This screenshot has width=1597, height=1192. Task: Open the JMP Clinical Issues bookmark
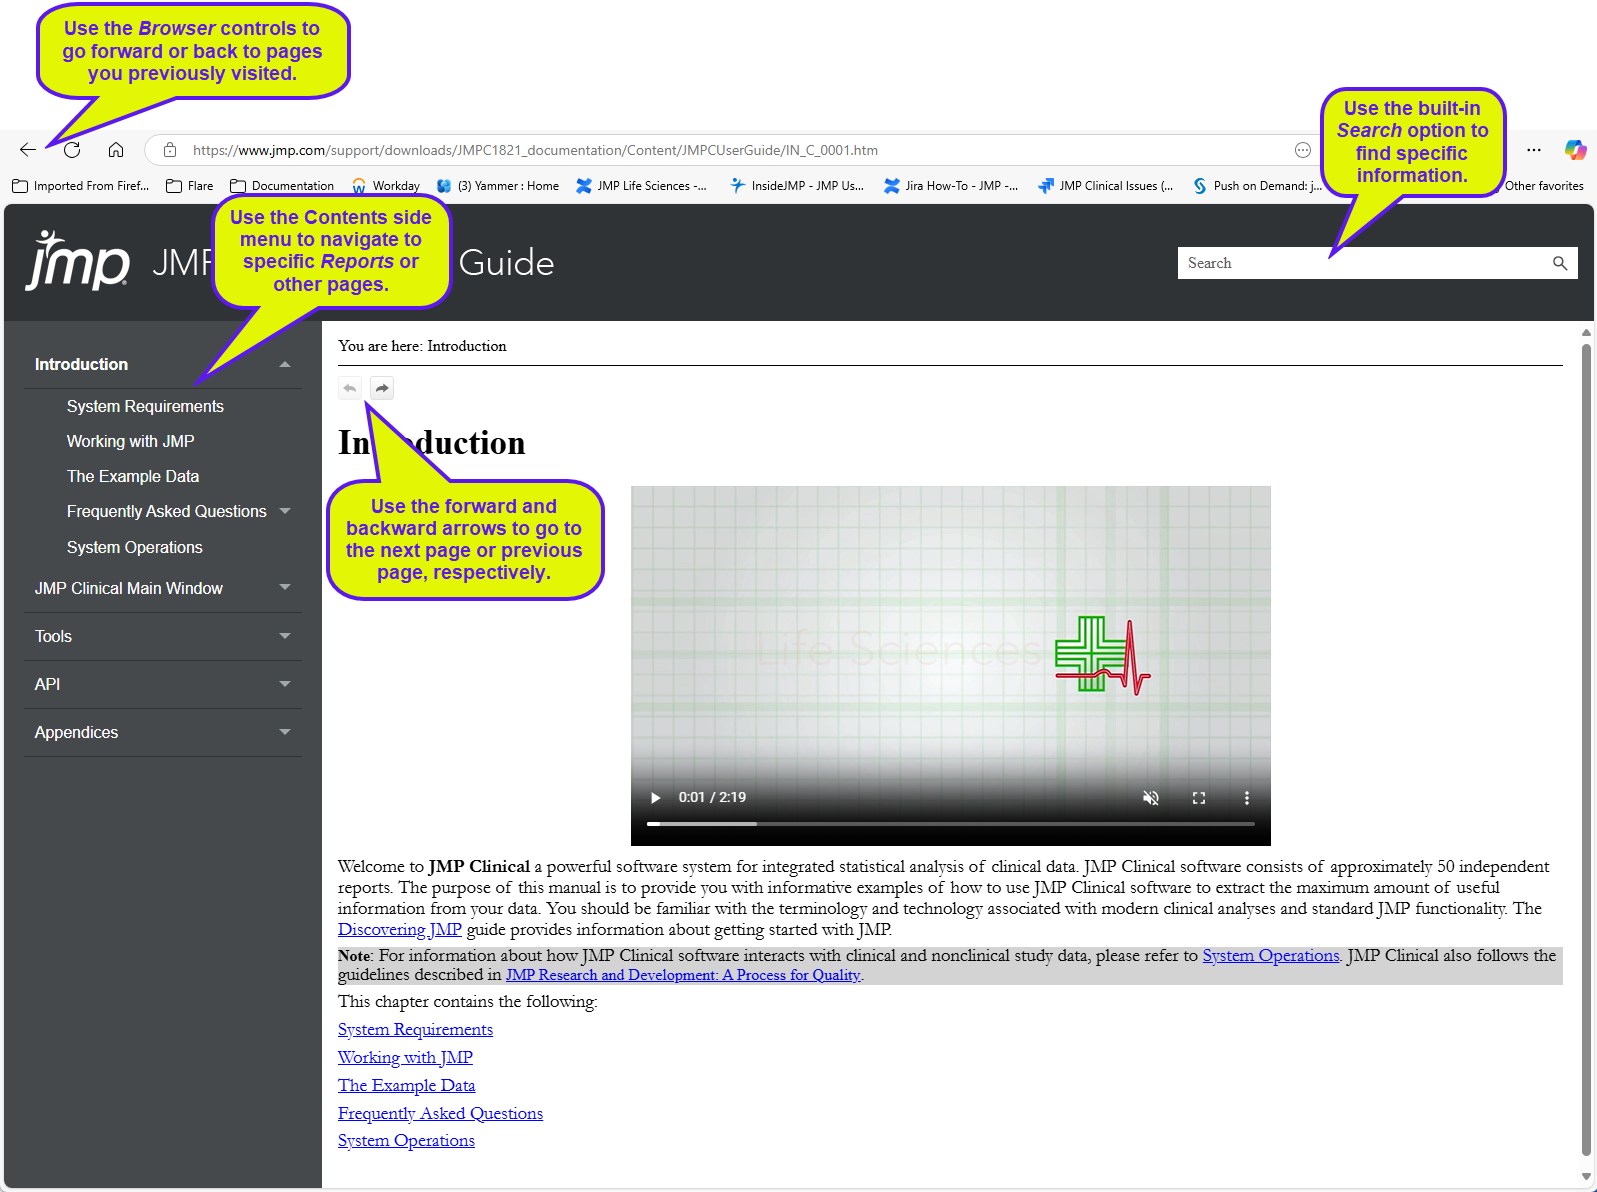click(x=1106, y=186)
